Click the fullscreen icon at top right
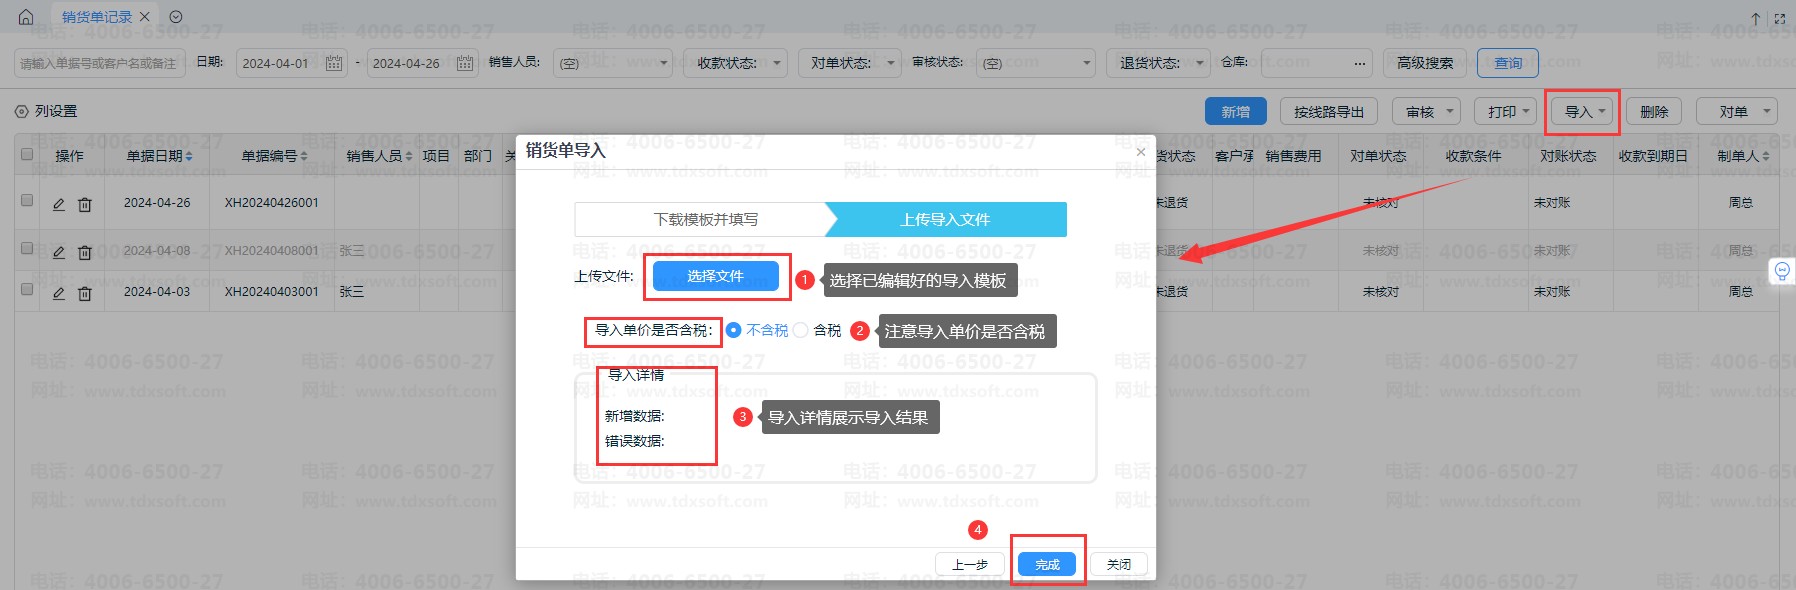Viewport: 1796px width, 590px height. coord(1779,18)
